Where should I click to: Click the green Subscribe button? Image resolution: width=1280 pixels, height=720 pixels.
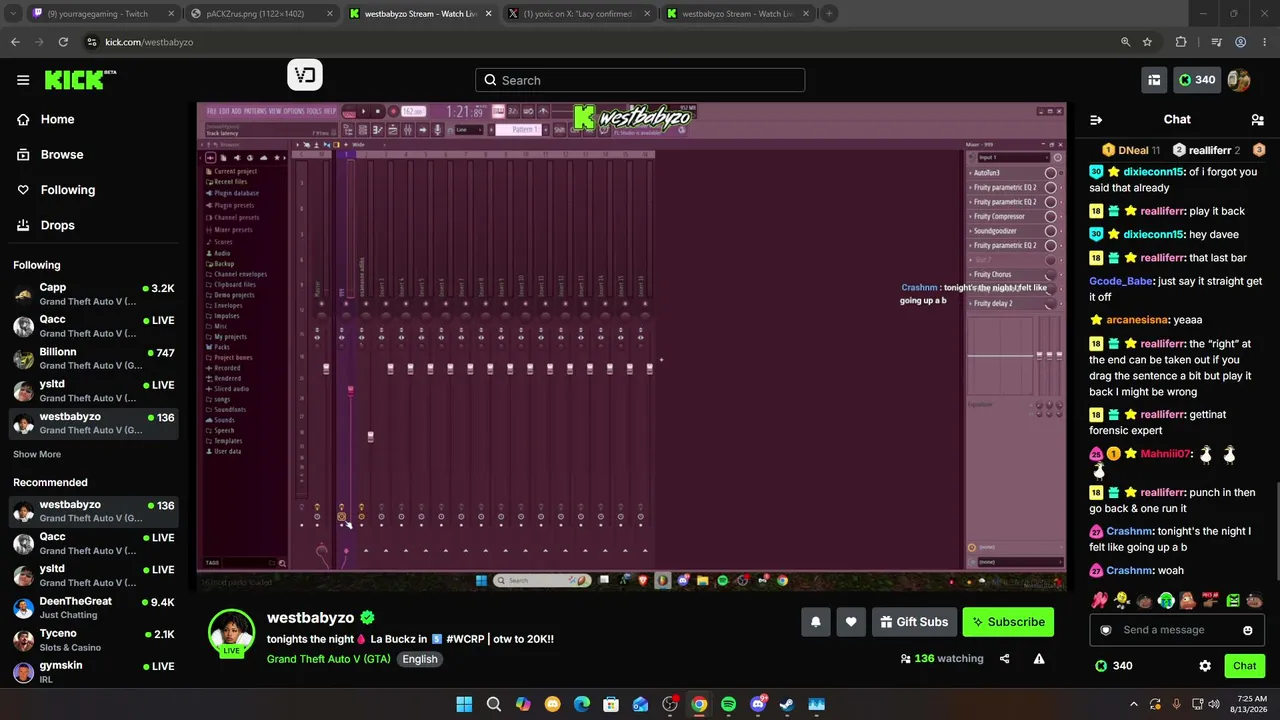(1008, 622)
